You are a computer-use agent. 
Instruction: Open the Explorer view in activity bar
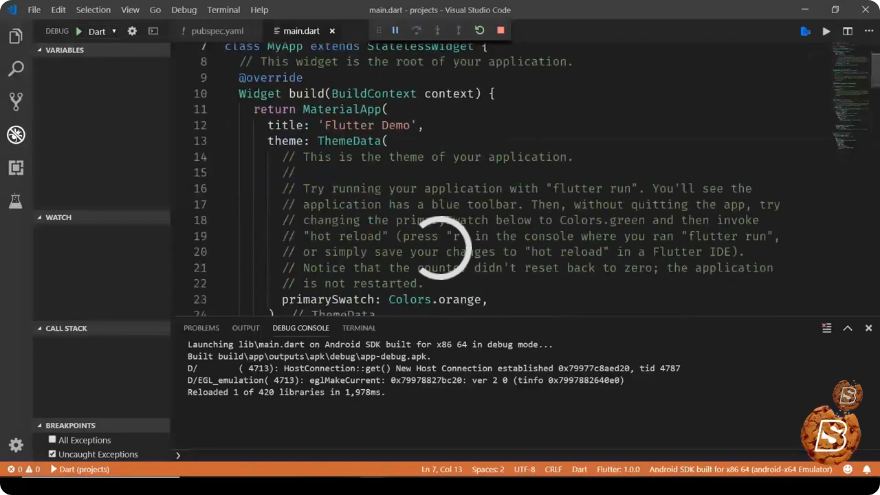point(16,36)
